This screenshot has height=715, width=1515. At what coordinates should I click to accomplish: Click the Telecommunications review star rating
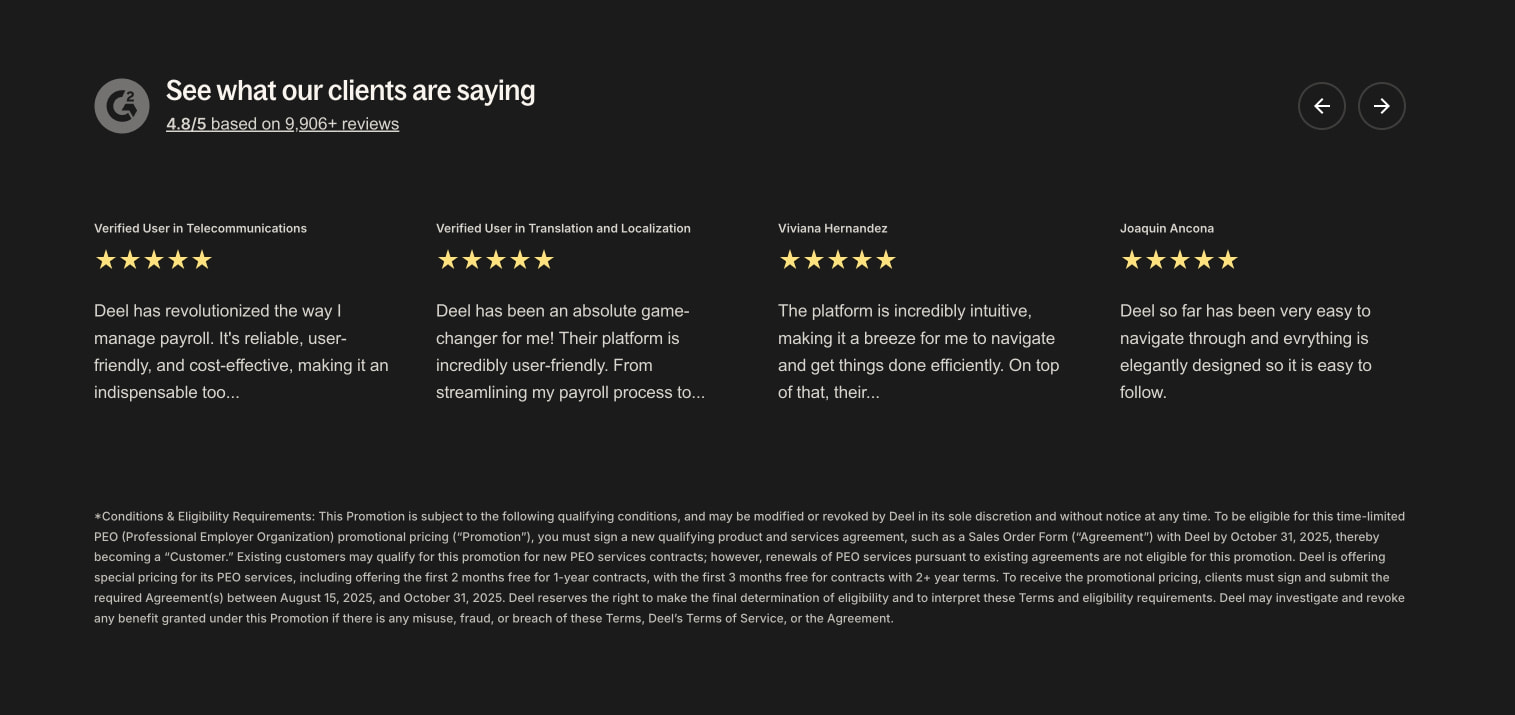pyautogui.click(x=153, y=260)
